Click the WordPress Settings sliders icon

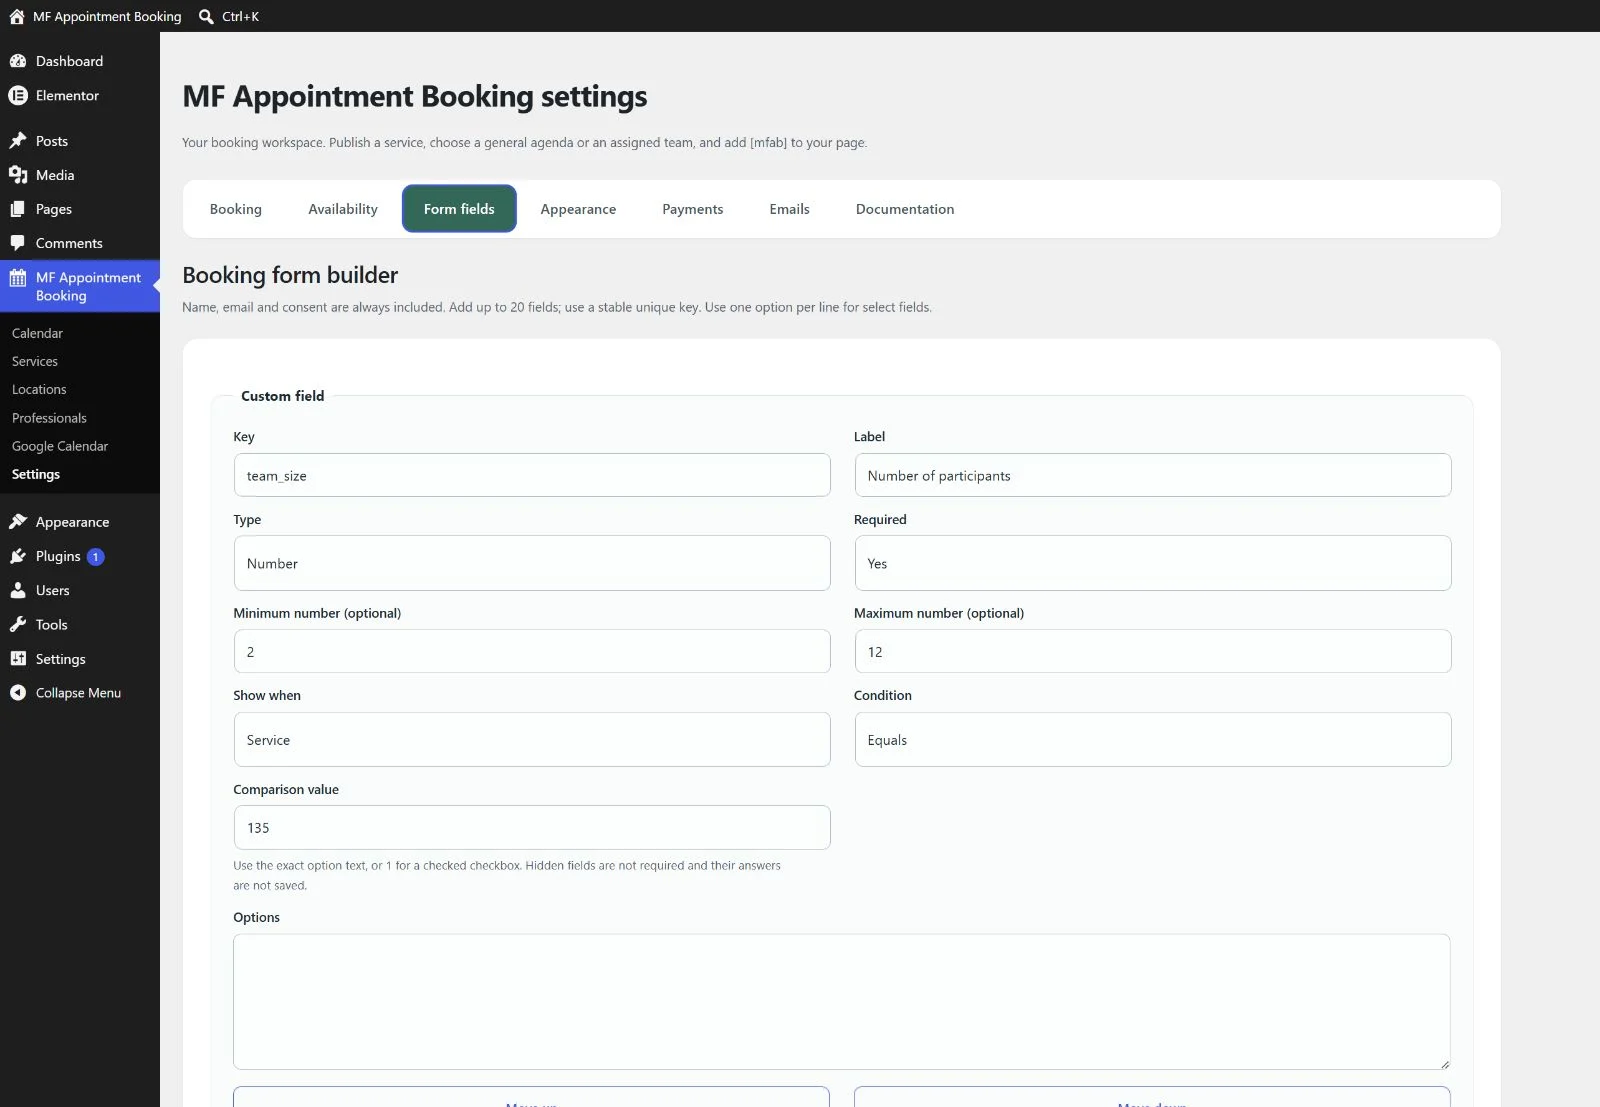click(x=18, y=659)
